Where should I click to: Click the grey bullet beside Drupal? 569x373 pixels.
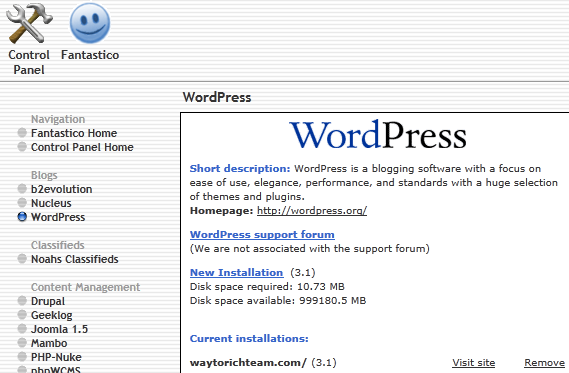tap(22, 301)
